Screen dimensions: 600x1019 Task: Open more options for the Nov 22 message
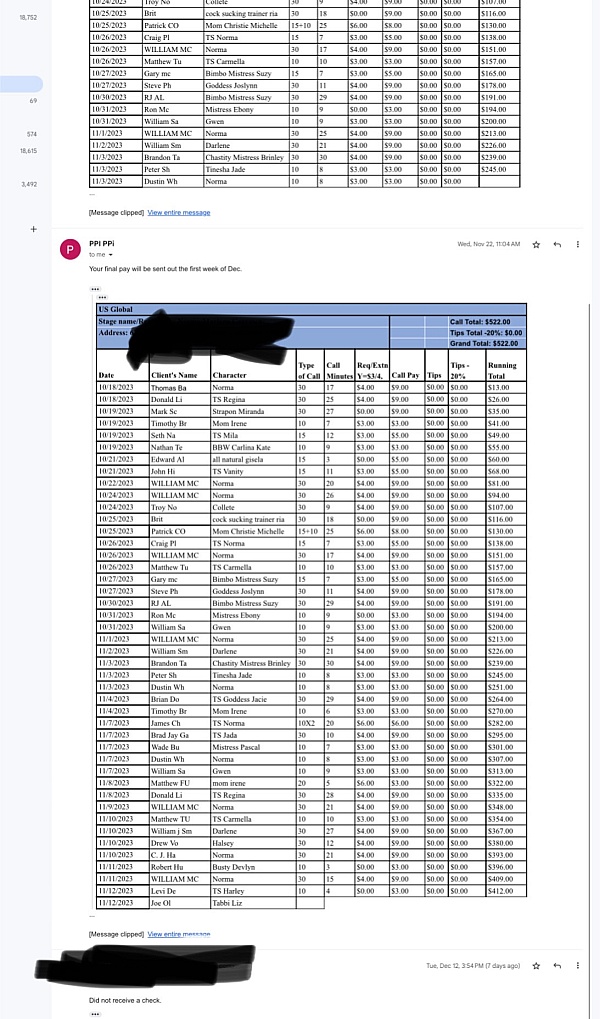[x=578, y=245]
